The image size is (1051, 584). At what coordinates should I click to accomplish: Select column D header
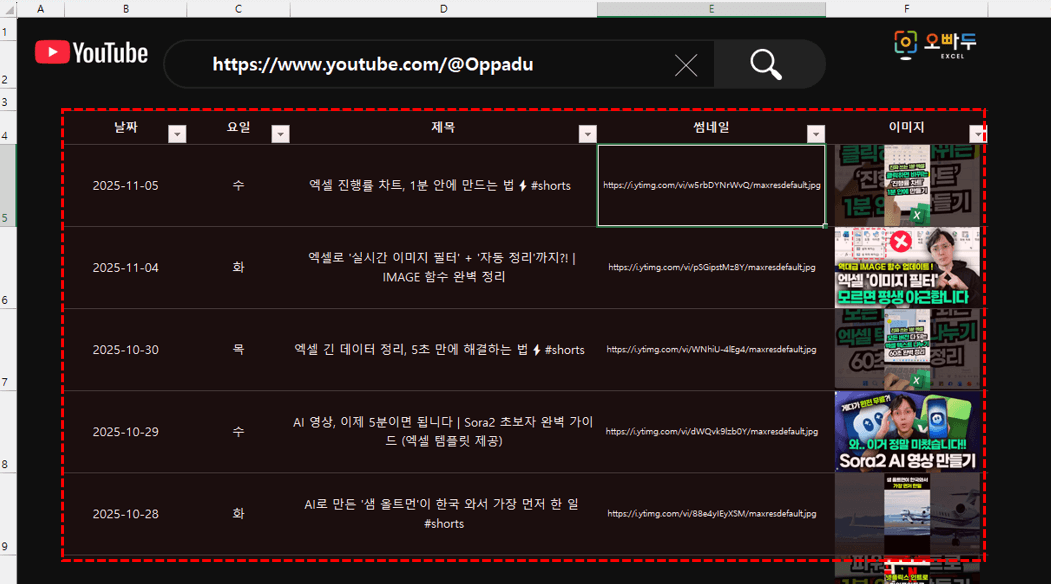[443, 9]
